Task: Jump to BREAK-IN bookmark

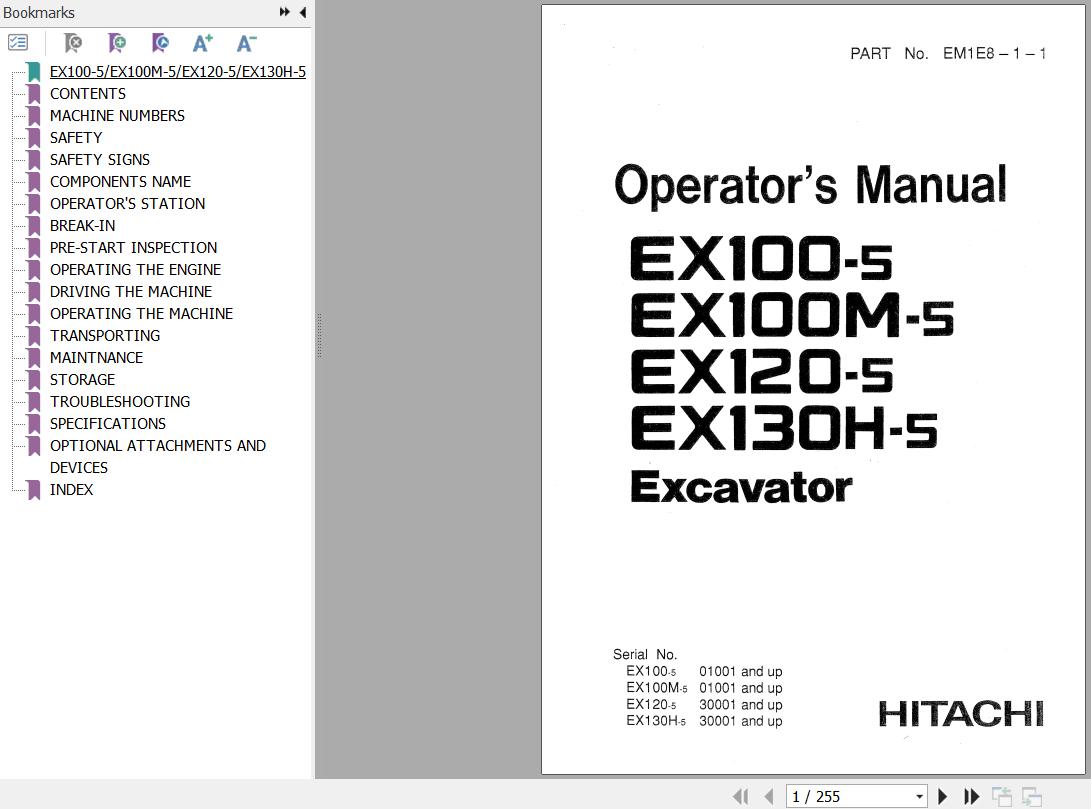Action: [82, 225]
